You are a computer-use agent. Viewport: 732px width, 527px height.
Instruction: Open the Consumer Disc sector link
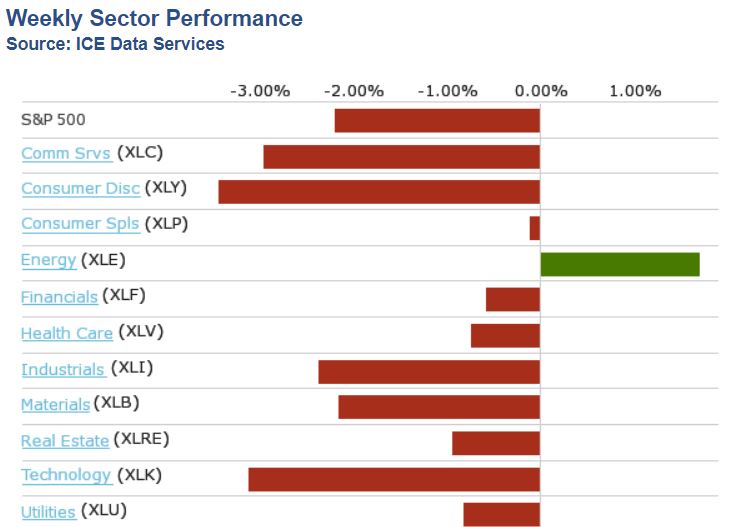point(80,189)
